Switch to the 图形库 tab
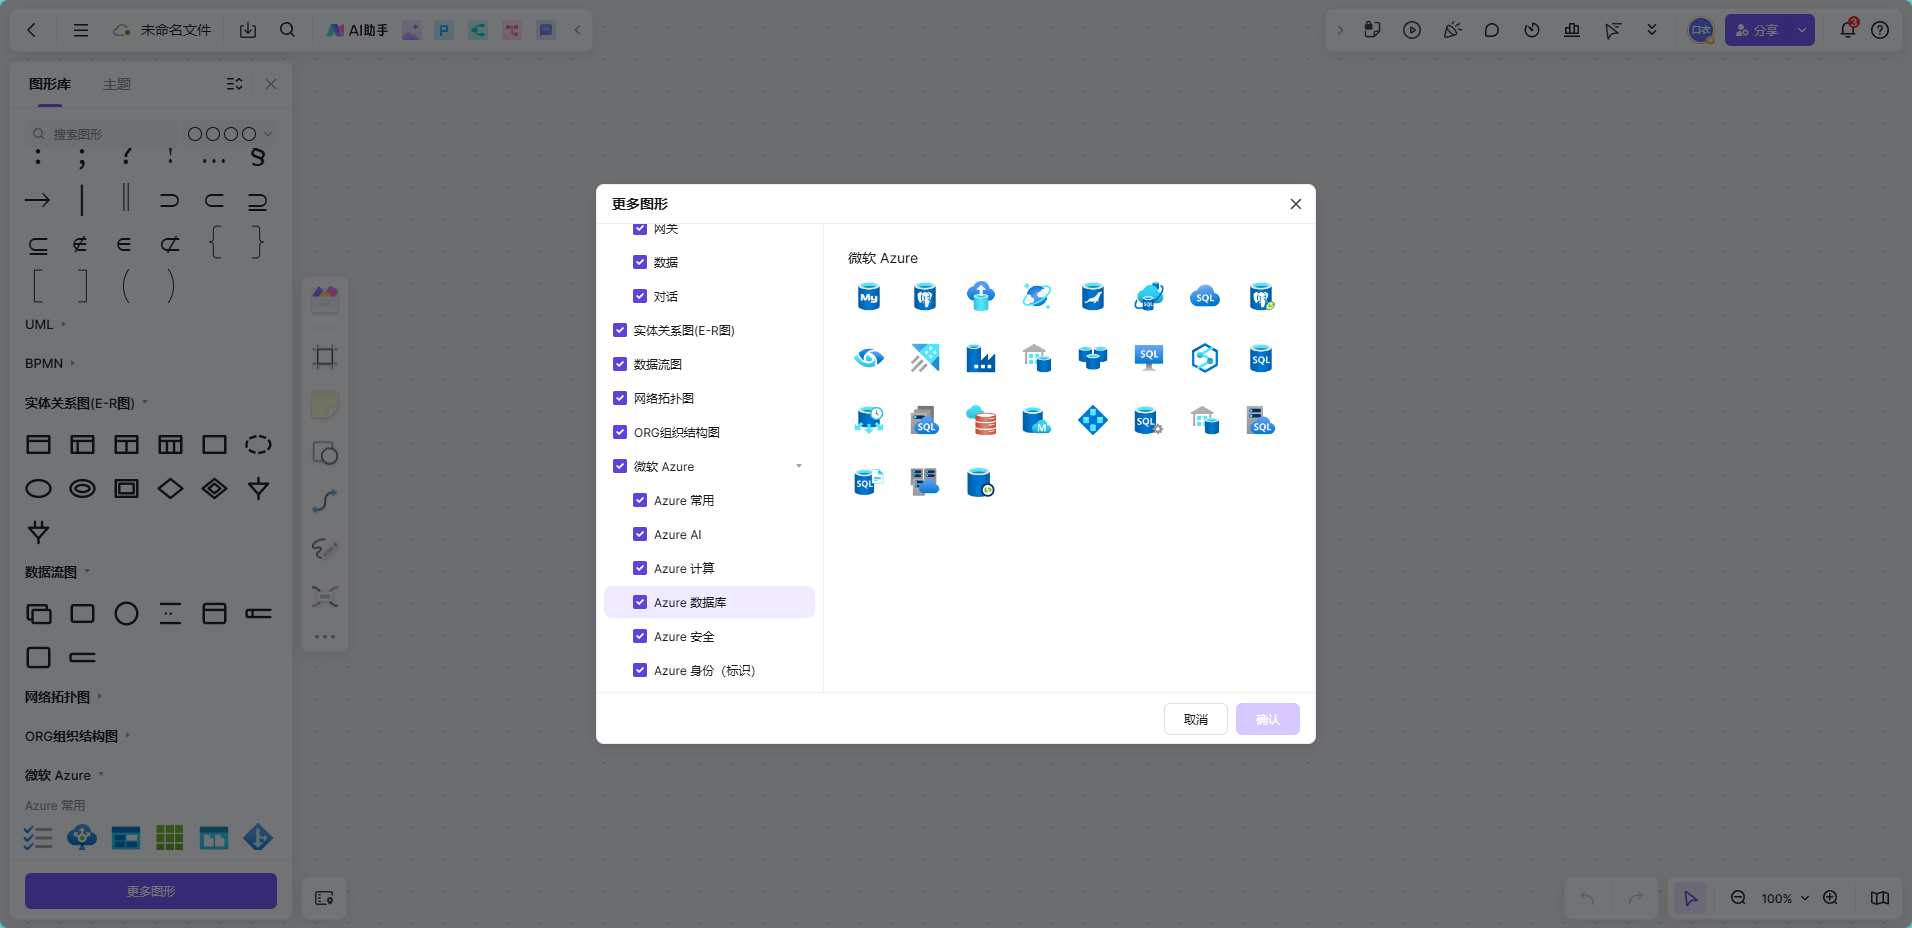This screenshot has height=928, width=1912. click(x=50, y=84)
